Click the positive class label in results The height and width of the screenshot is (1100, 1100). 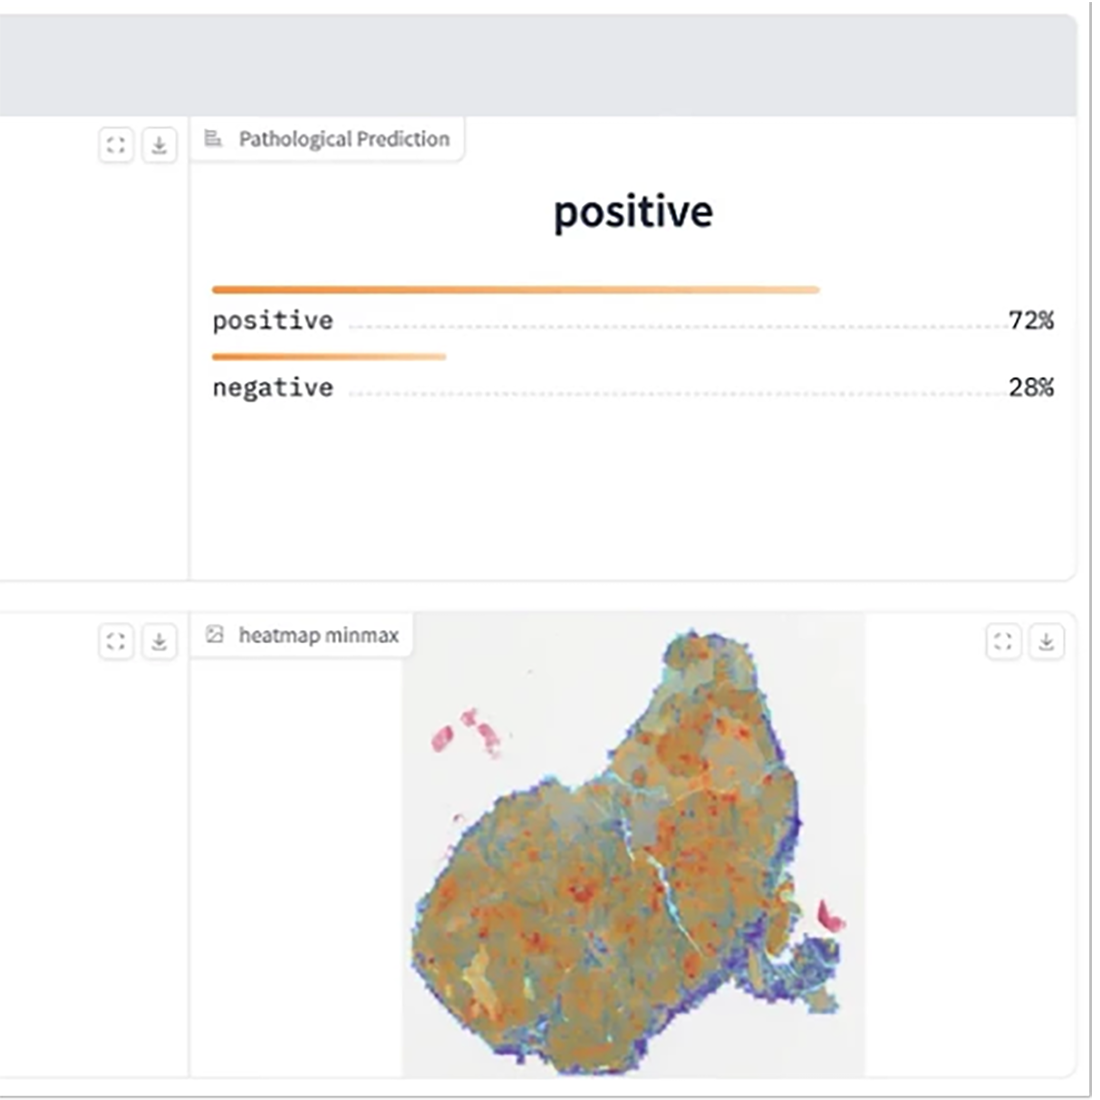[x=272, y=321]
